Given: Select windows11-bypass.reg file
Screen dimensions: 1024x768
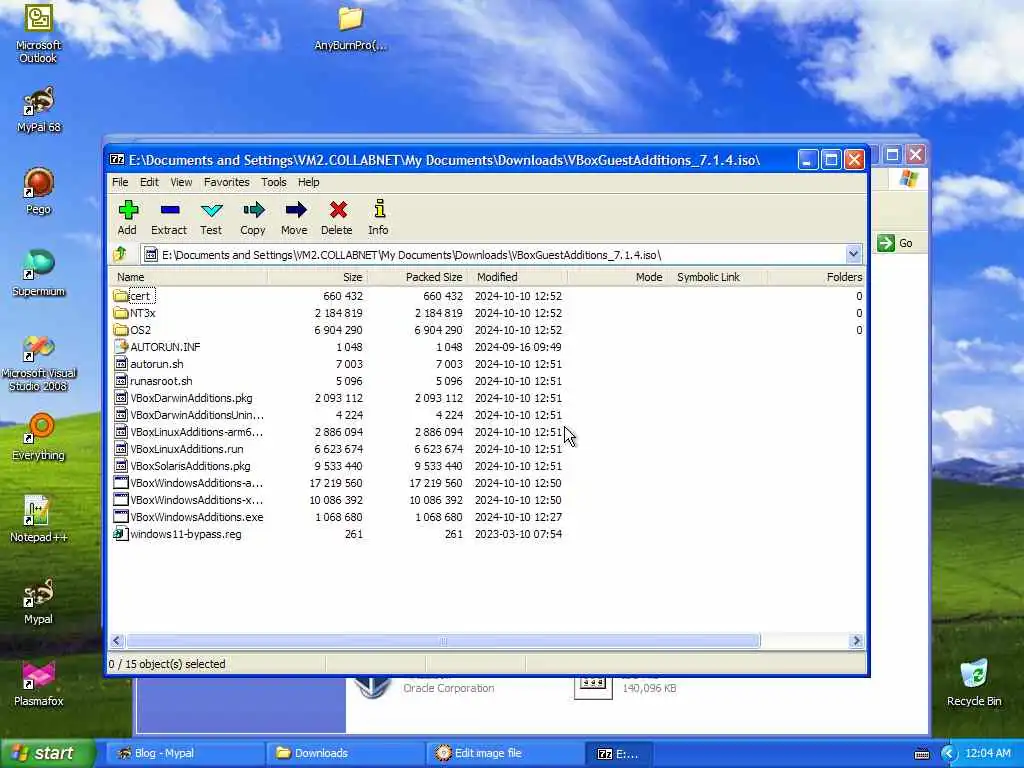Looking at the screenshot, I should (x=178, y=534).
